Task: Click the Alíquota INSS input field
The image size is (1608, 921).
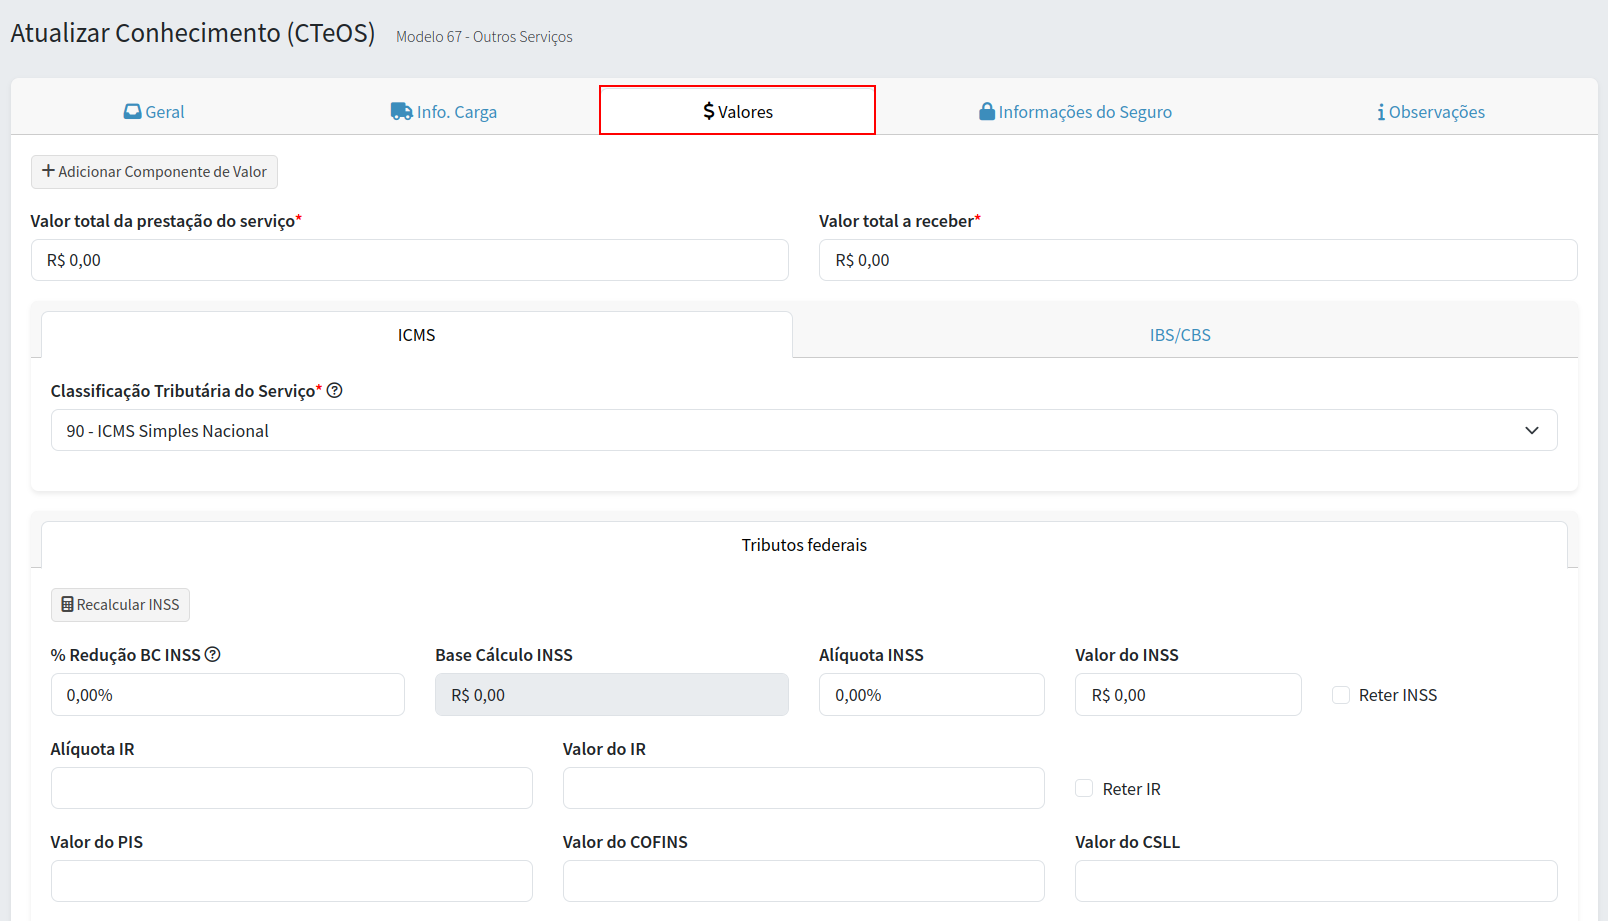Action: click(x=931, y=695)
